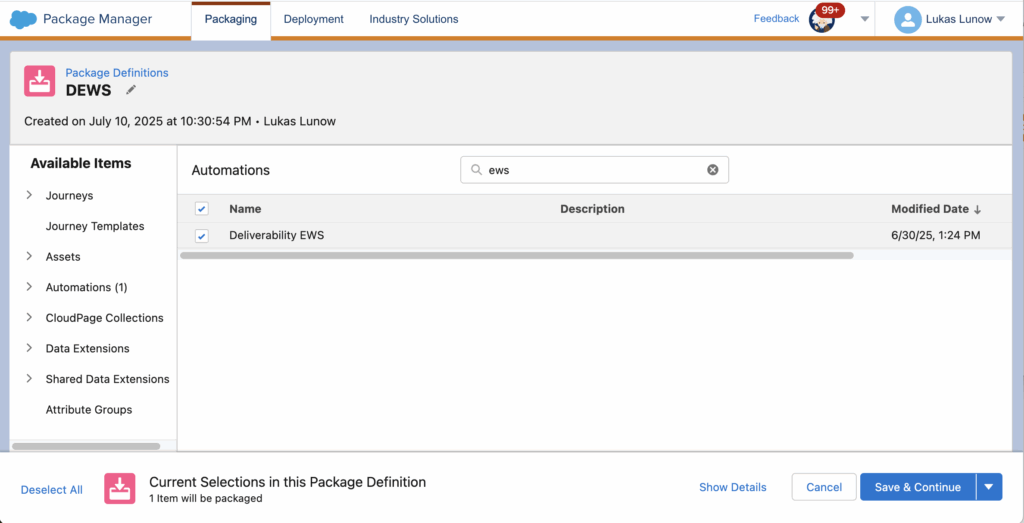This screenshot has height=523, width=1024.
Task: Edit the DEWS package name with pencil icon
Action: (x=131, y=90)
